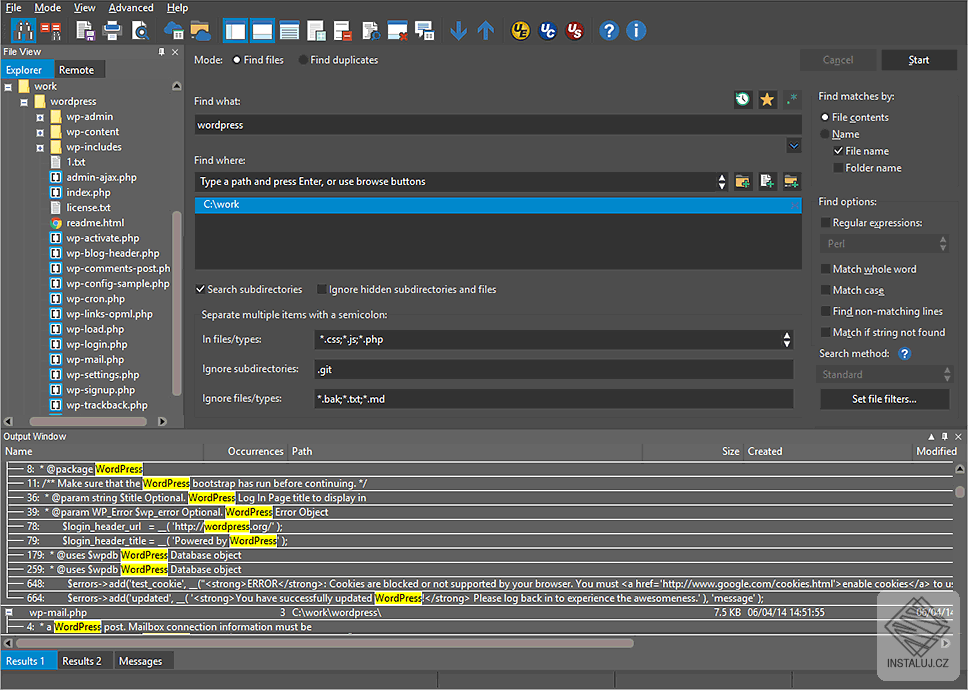Open the Advanced menu
This screenshot has width=968, height=690.
[x=131, y=8]
